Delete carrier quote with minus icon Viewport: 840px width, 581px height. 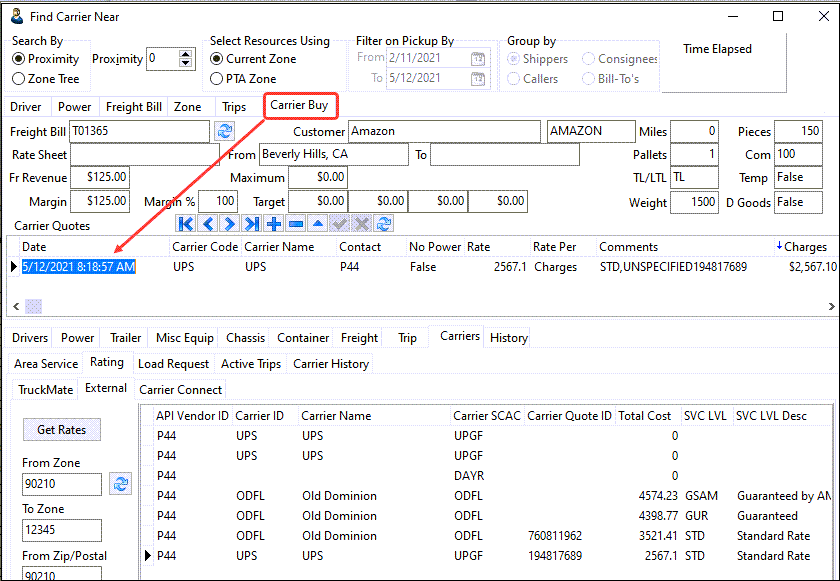pyautogui.click(x=296, y=224)
